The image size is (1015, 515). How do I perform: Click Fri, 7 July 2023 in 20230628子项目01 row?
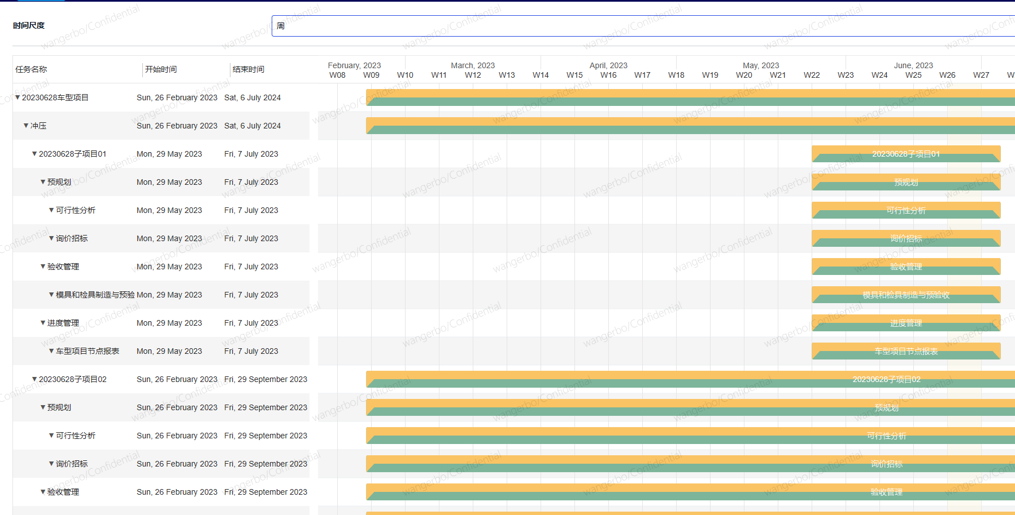pyautogui.click(x=251, y=154)
